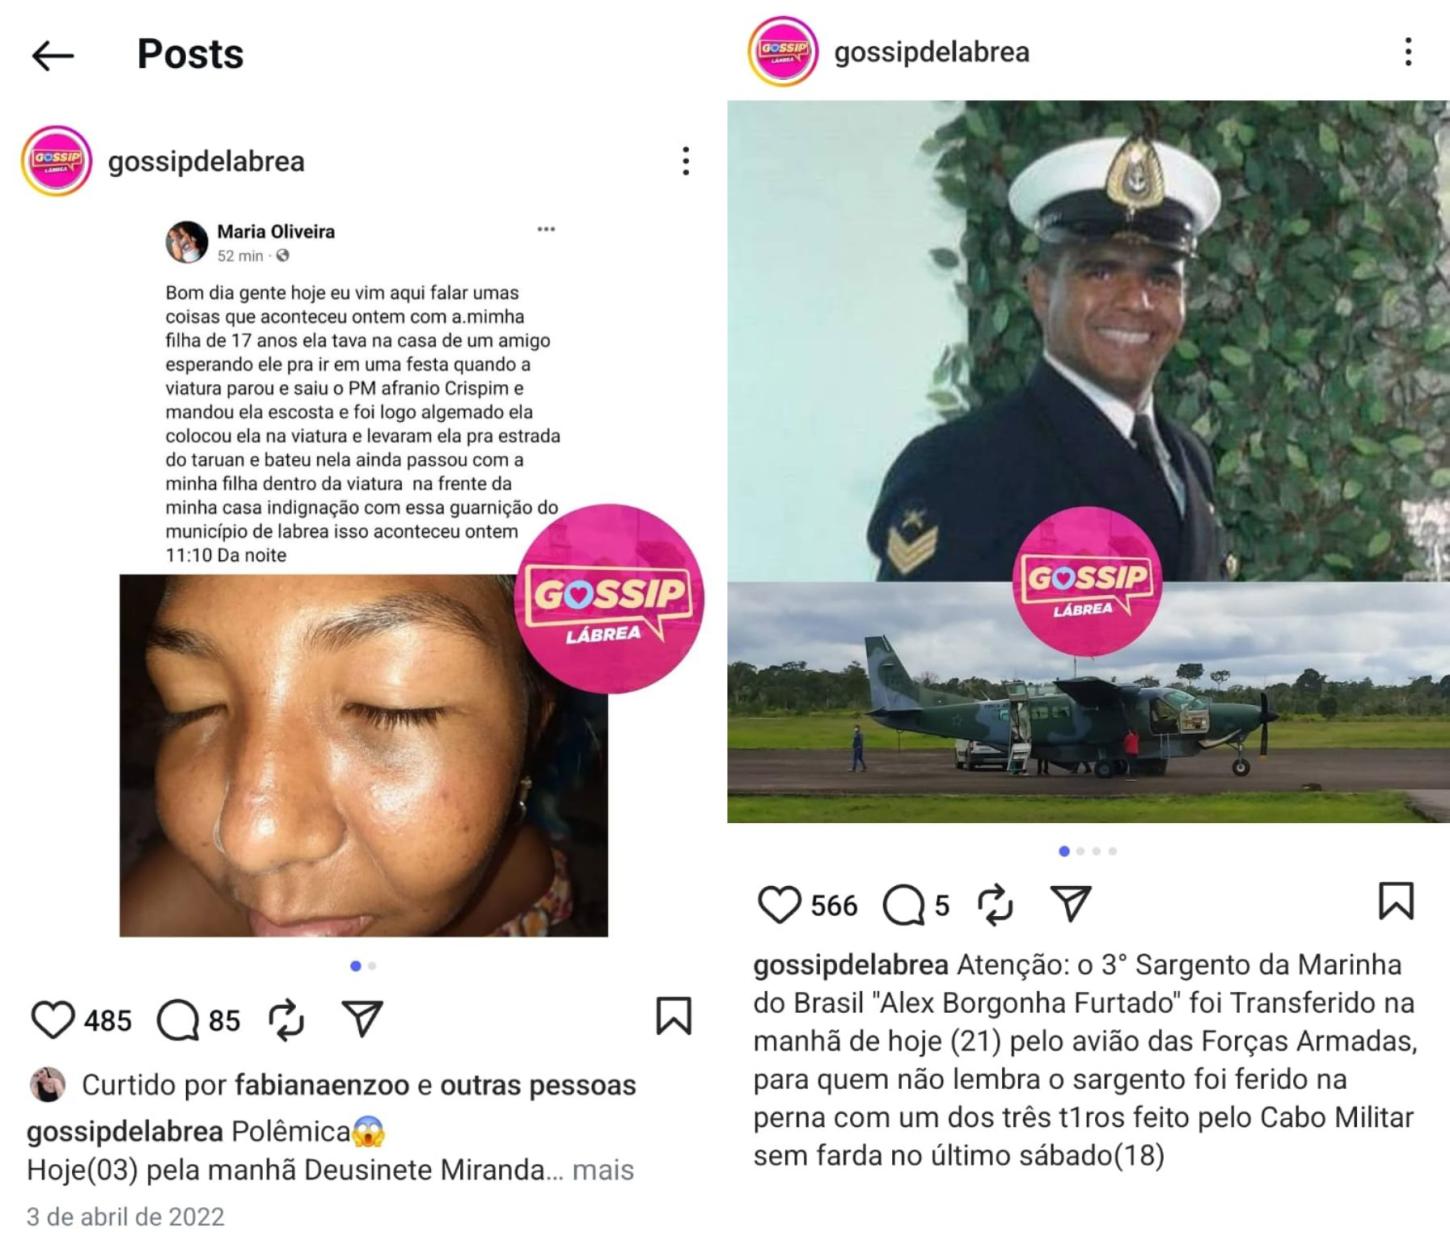View gossipdelabrea story avatar on right post

[x=783, y=51]
